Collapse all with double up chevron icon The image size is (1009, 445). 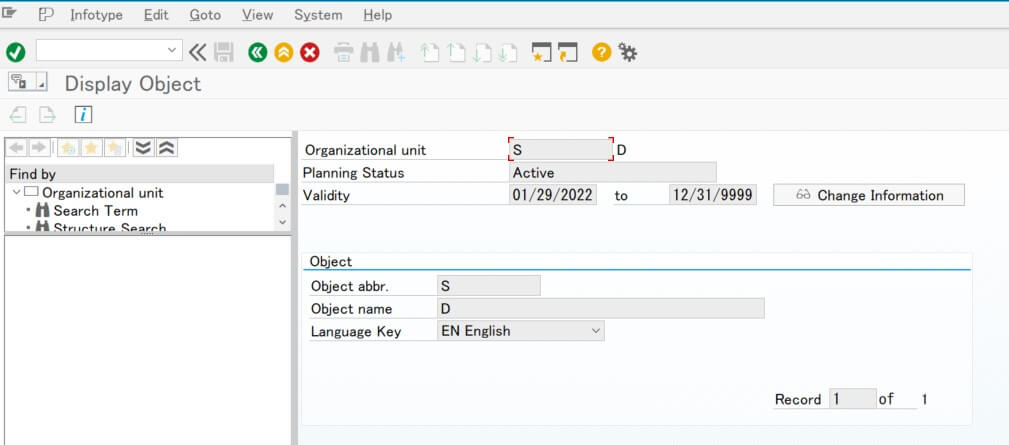(166, 148)
